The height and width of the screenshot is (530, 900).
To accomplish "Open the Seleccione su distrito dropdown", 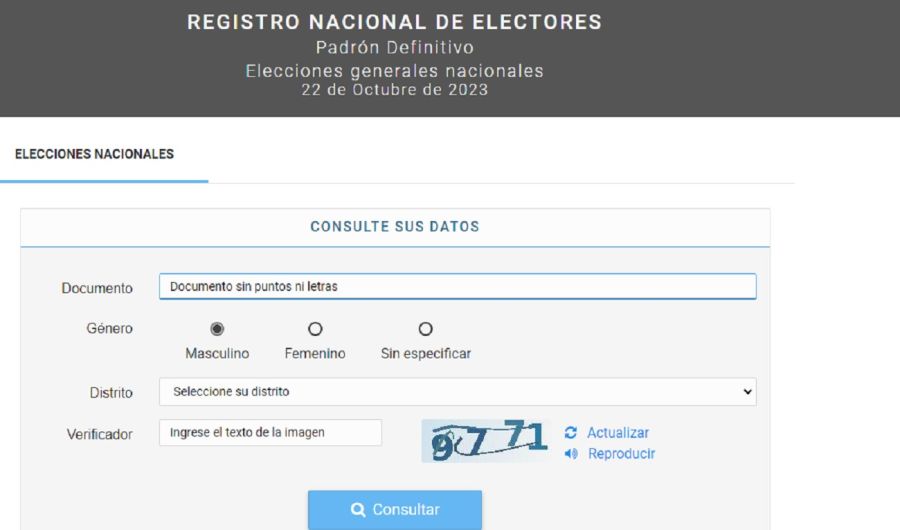I will (x=457, y=392).
